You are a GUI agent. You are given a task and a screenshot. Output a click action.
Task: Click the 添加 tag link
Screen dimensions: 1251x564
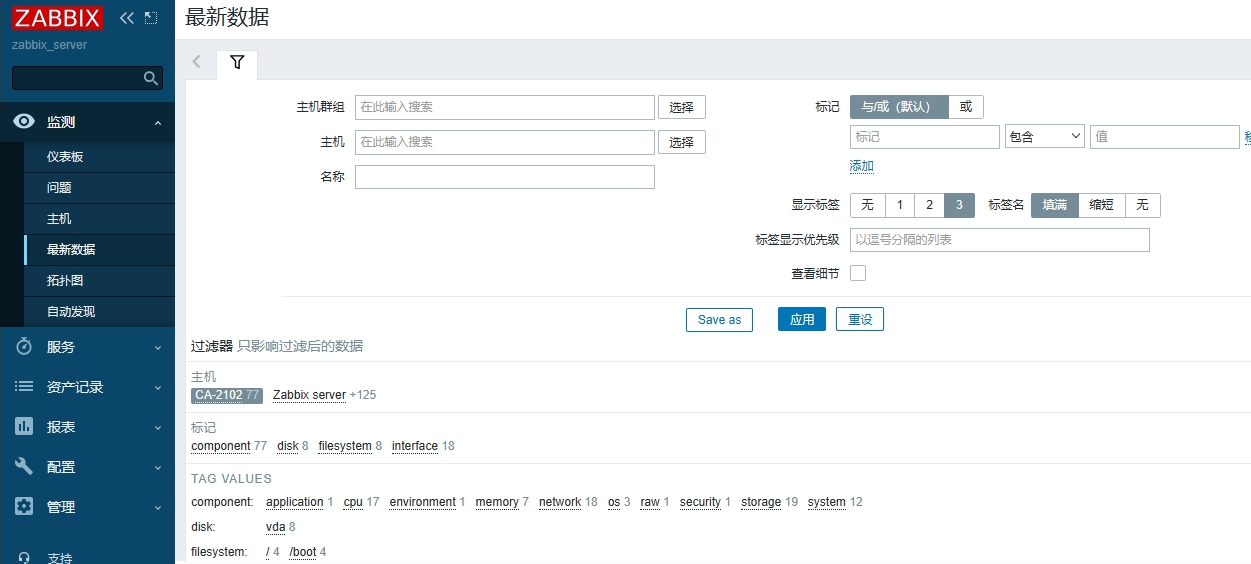(862, 166)
